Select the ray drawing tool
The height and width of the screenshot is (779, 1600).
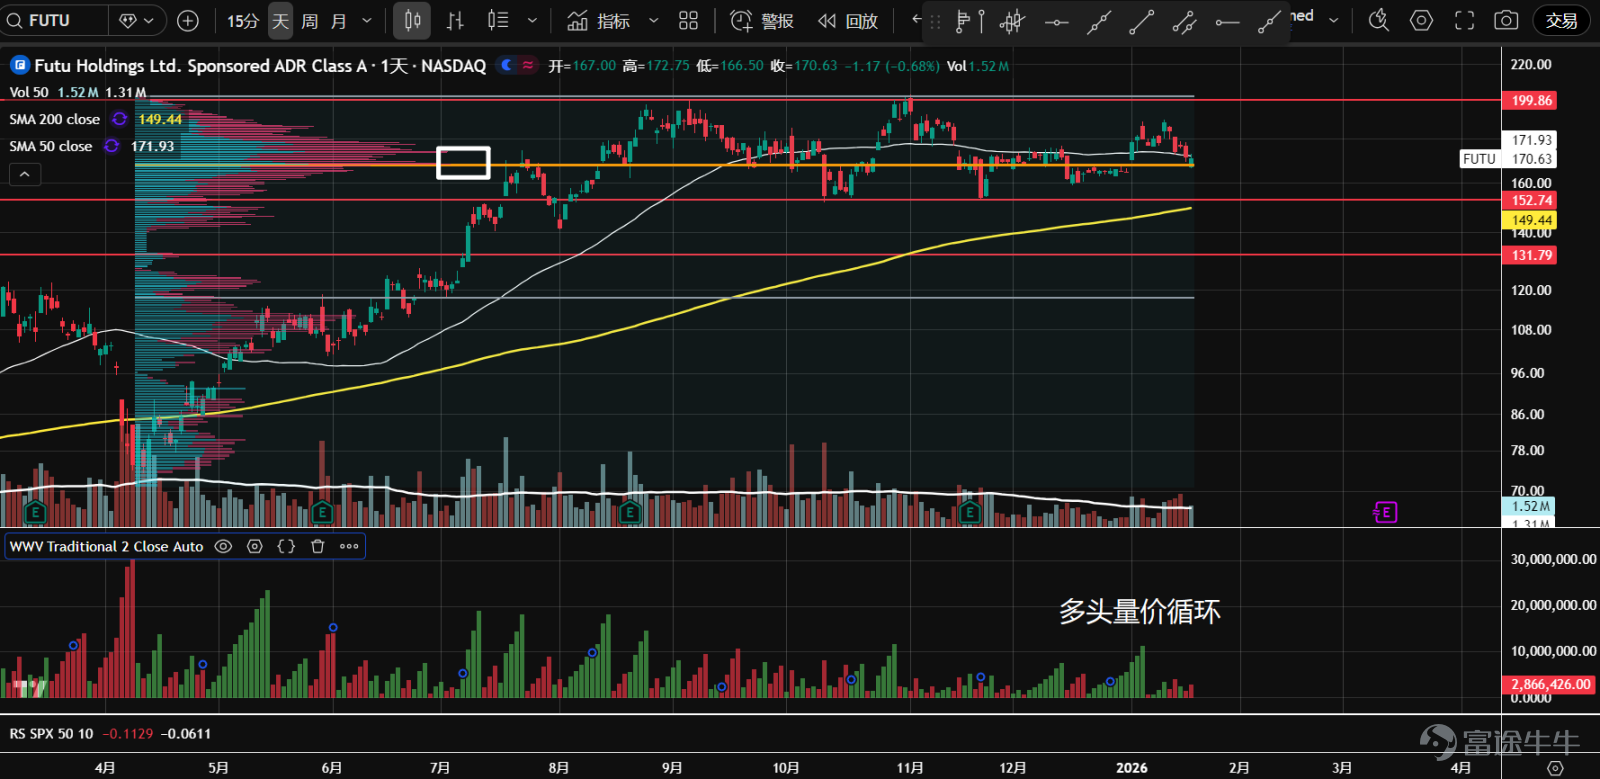coord(1269,21)
